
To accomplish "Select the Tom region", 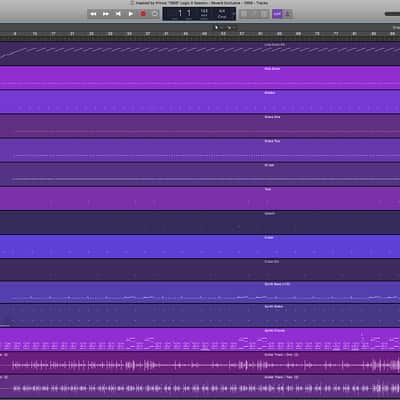I will click(200, 199).
